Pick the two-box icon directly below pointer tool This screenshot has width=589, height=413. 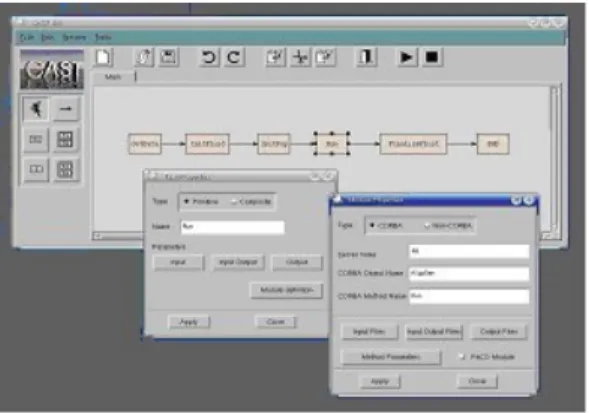(x=36, y=139)
